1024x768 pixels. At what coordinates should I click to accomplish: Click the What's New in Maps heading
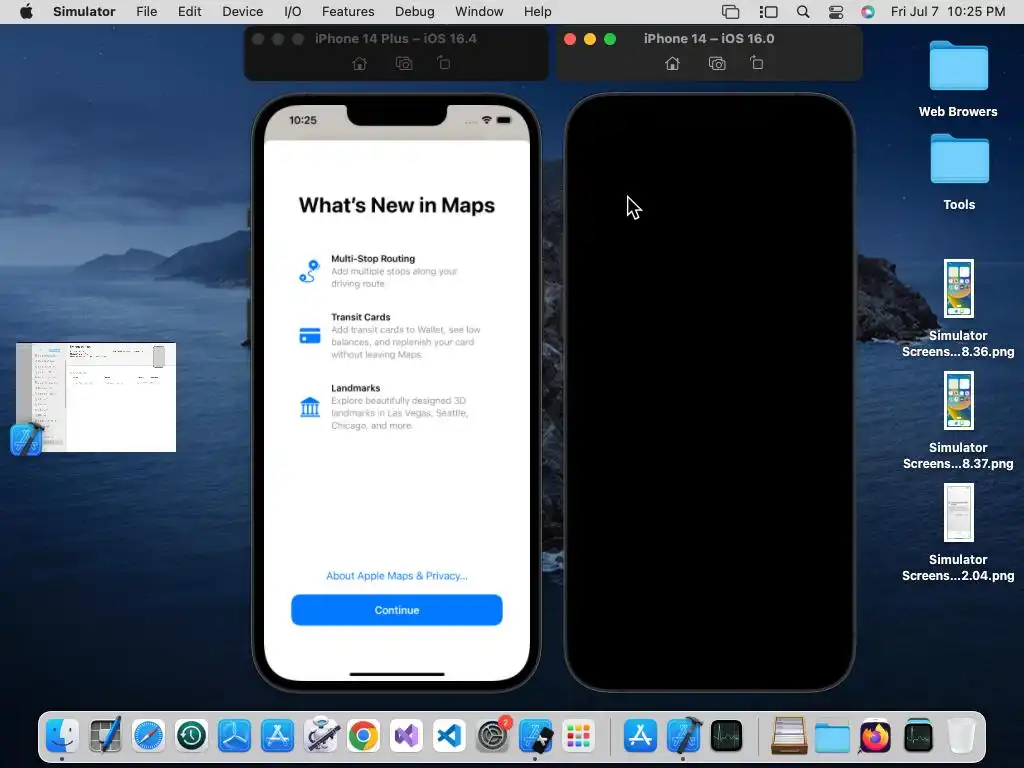[396, 205]
